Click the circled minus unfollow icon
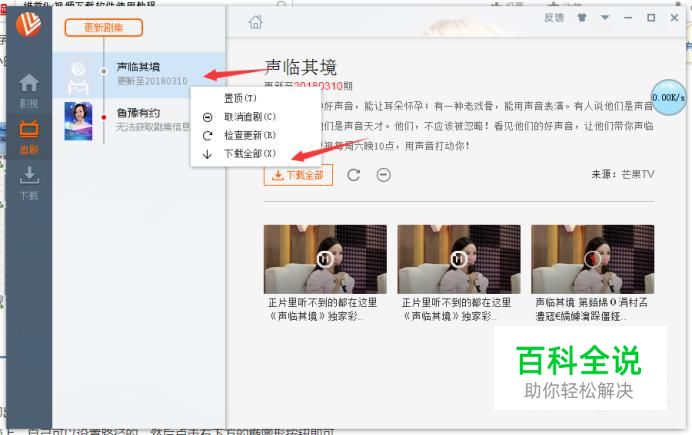 384,175
